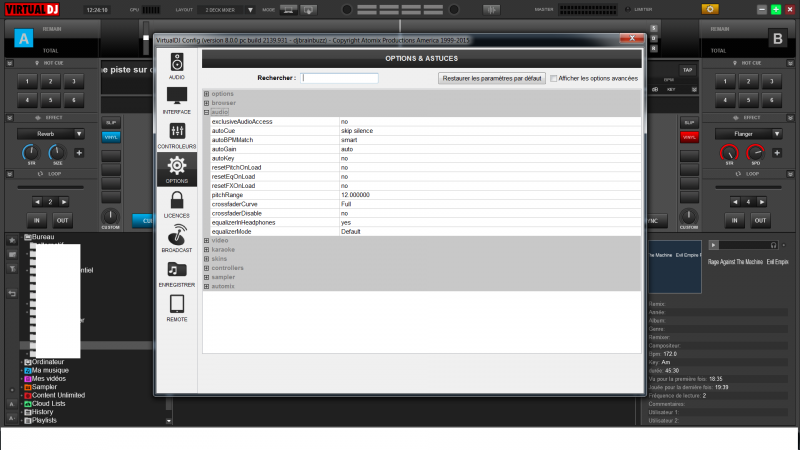Click plus icon beside deck B effect knobs

click(x=777, y=153)
